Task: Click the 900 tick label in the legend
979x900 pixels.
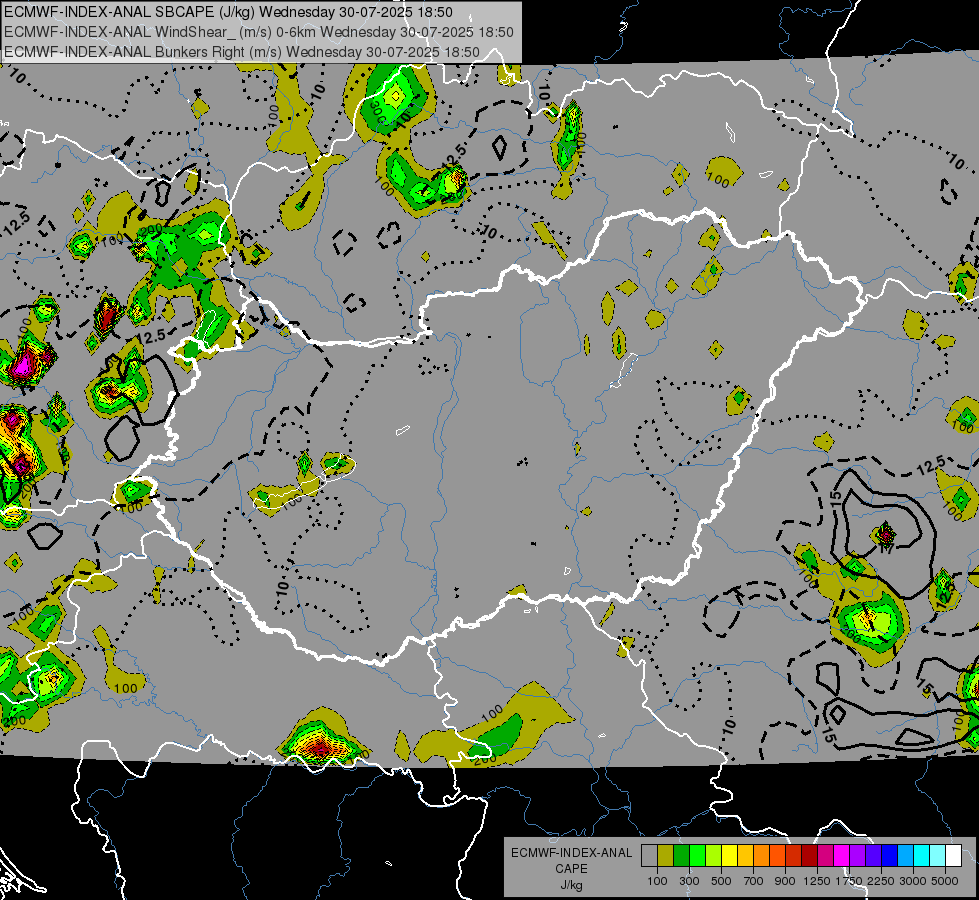Action: (785, 881)
